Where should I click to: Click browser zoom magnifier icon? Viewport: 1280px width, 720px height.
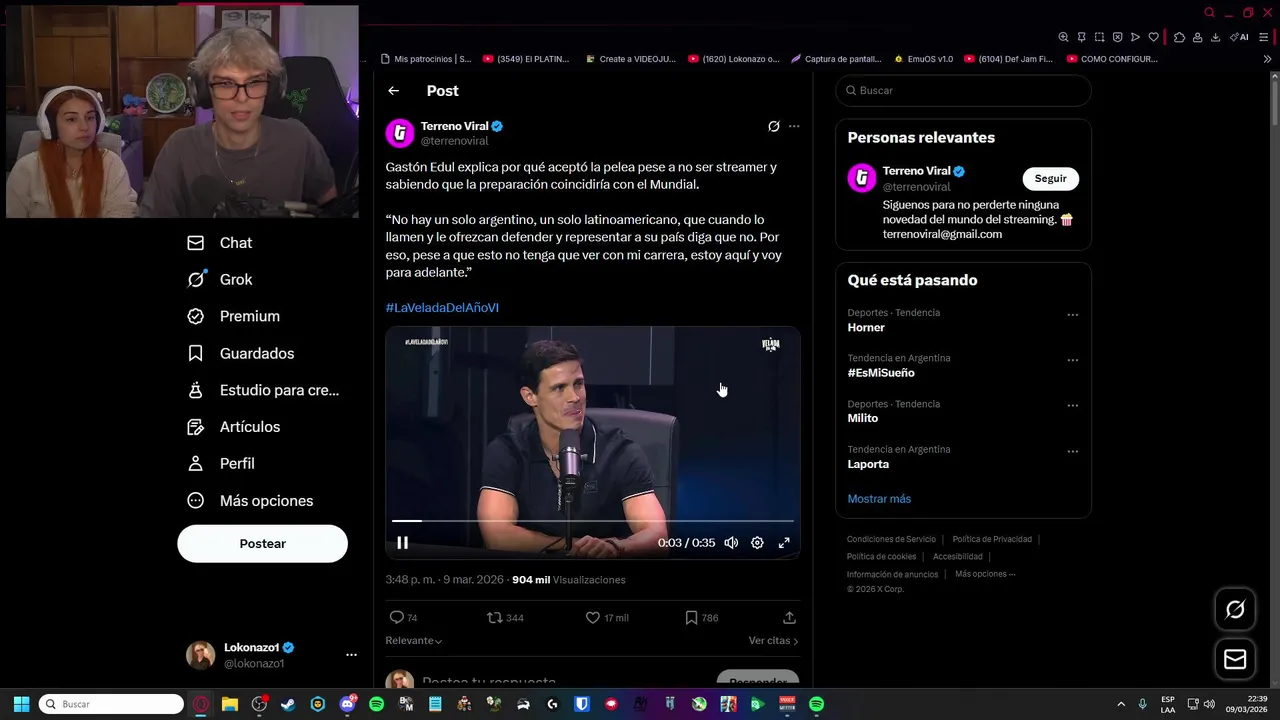(1063, 37)
